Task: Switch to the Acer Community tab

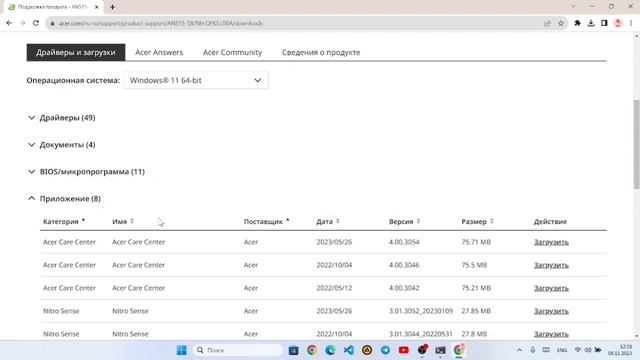Action: click(232, 53)
